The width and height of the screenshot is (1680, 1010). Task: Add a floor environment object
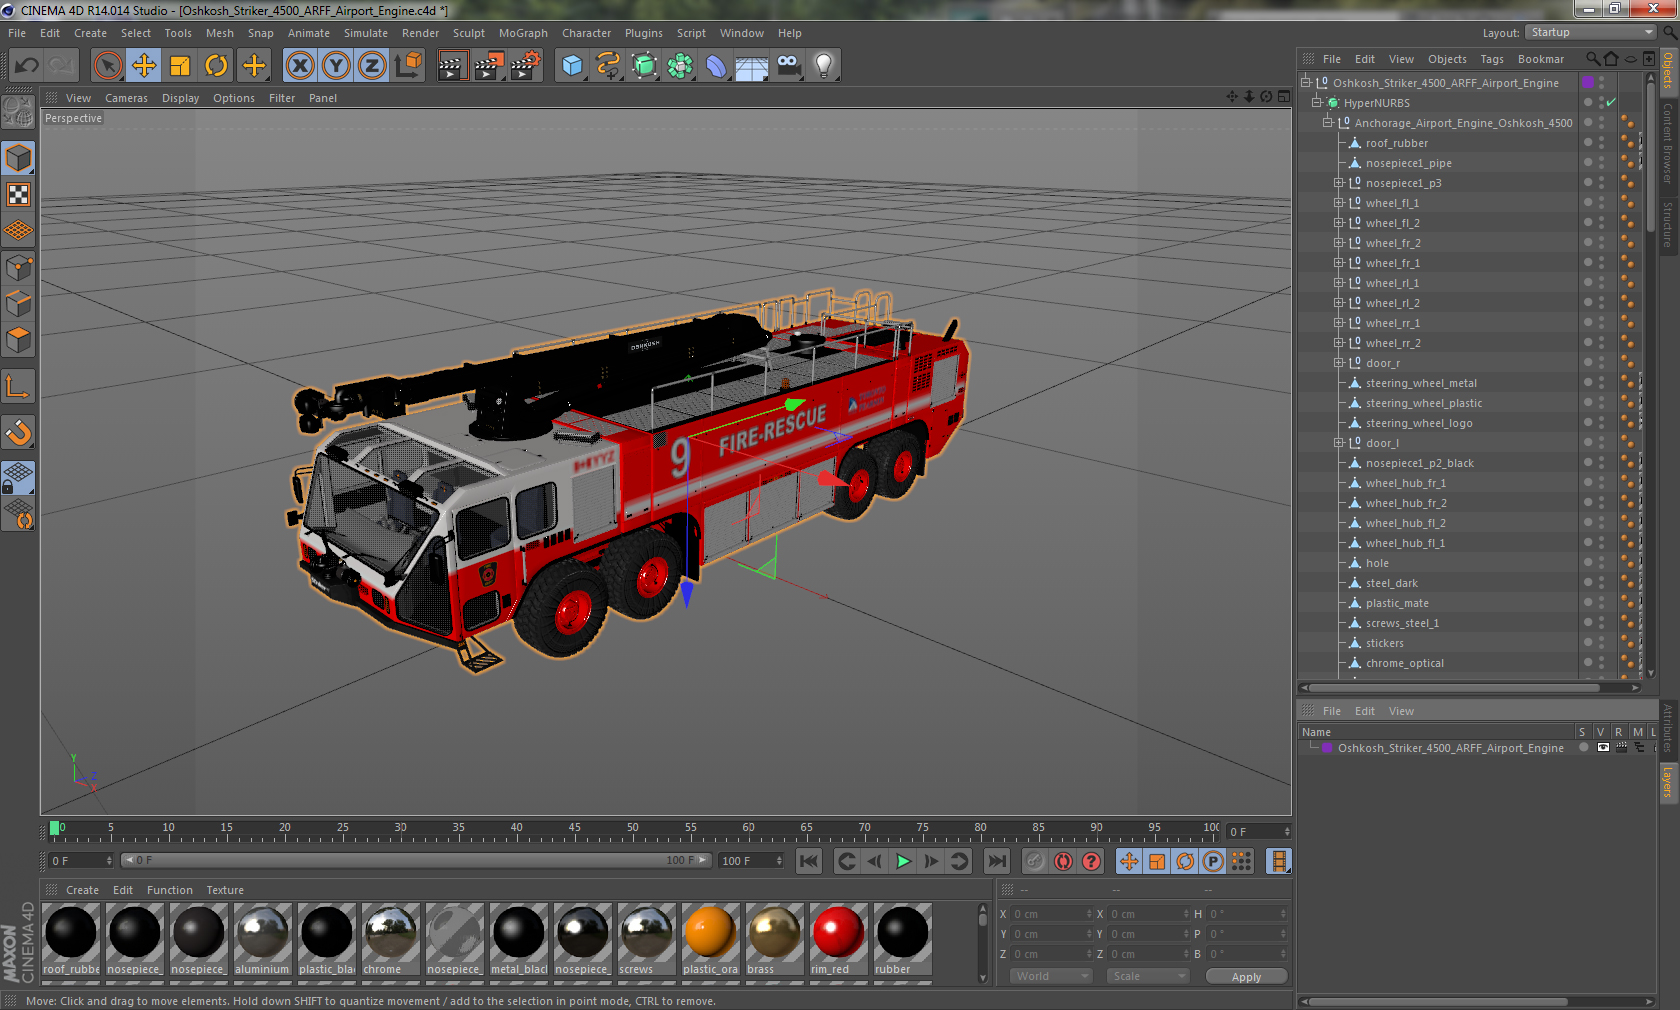(752, 66)
